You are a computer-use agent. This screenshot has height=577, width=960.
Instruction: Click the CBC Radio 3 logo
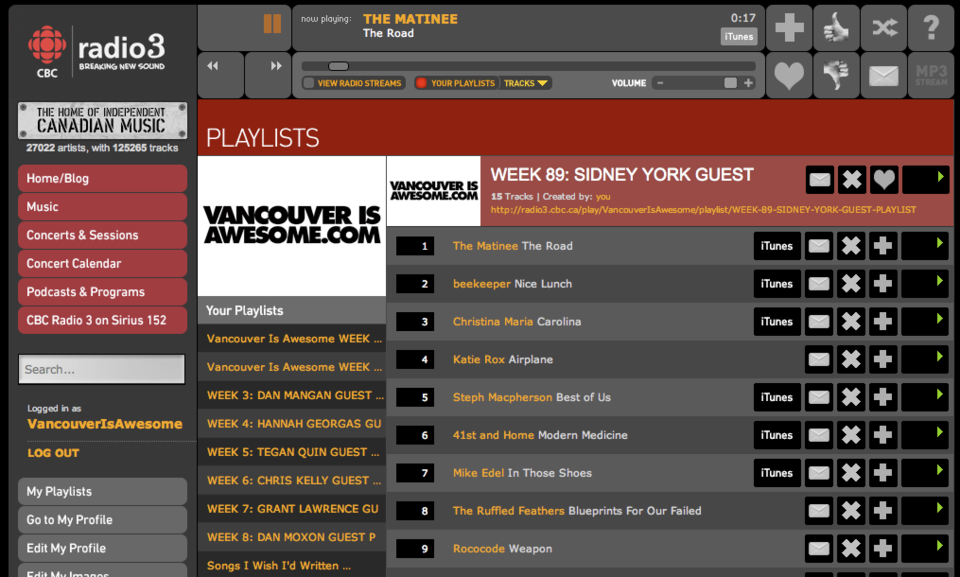(97, 51)
